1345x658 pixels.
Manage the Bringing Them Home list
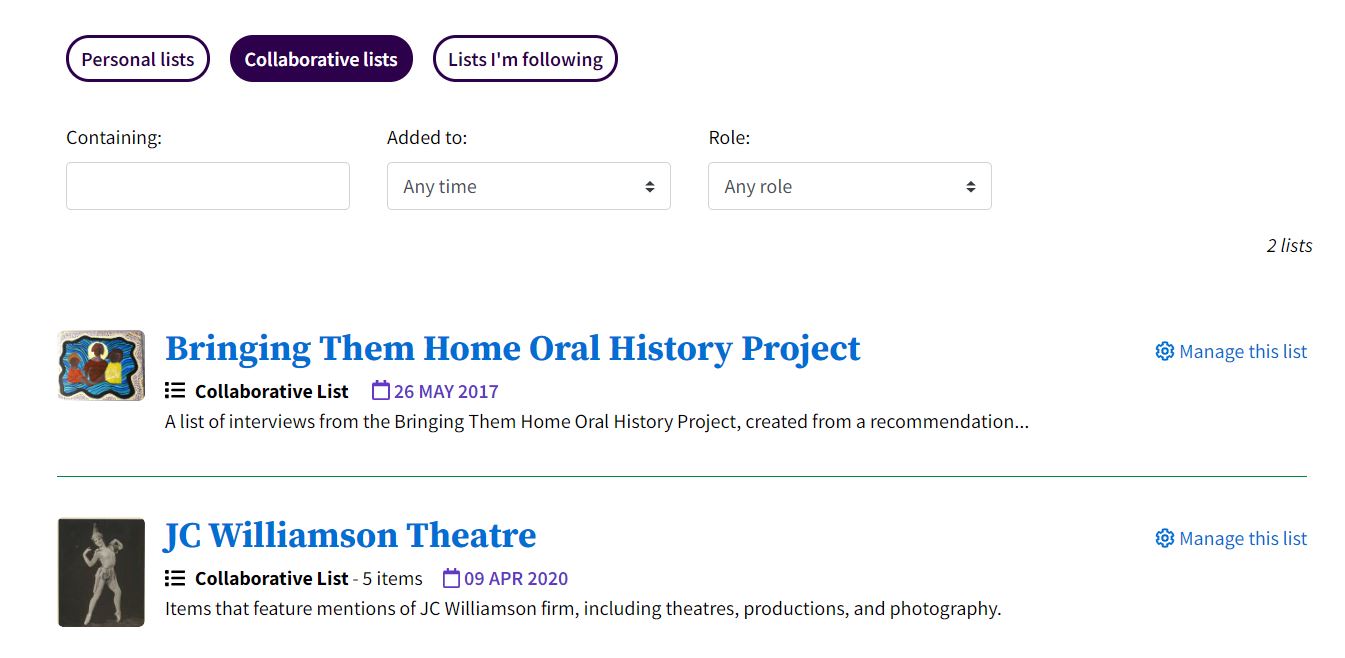[1231, 351]
